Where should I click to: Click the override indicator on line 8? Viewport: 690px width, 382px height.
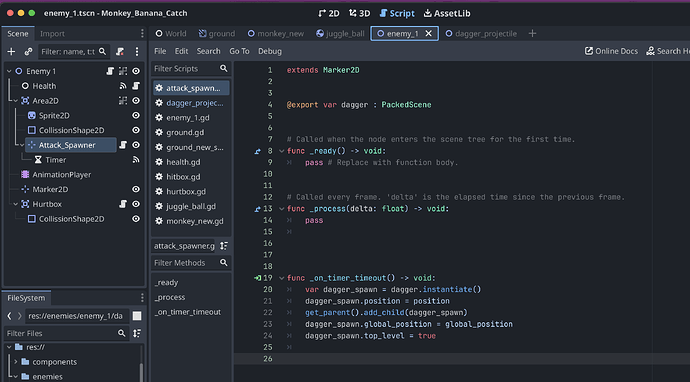tap(257, 151)
